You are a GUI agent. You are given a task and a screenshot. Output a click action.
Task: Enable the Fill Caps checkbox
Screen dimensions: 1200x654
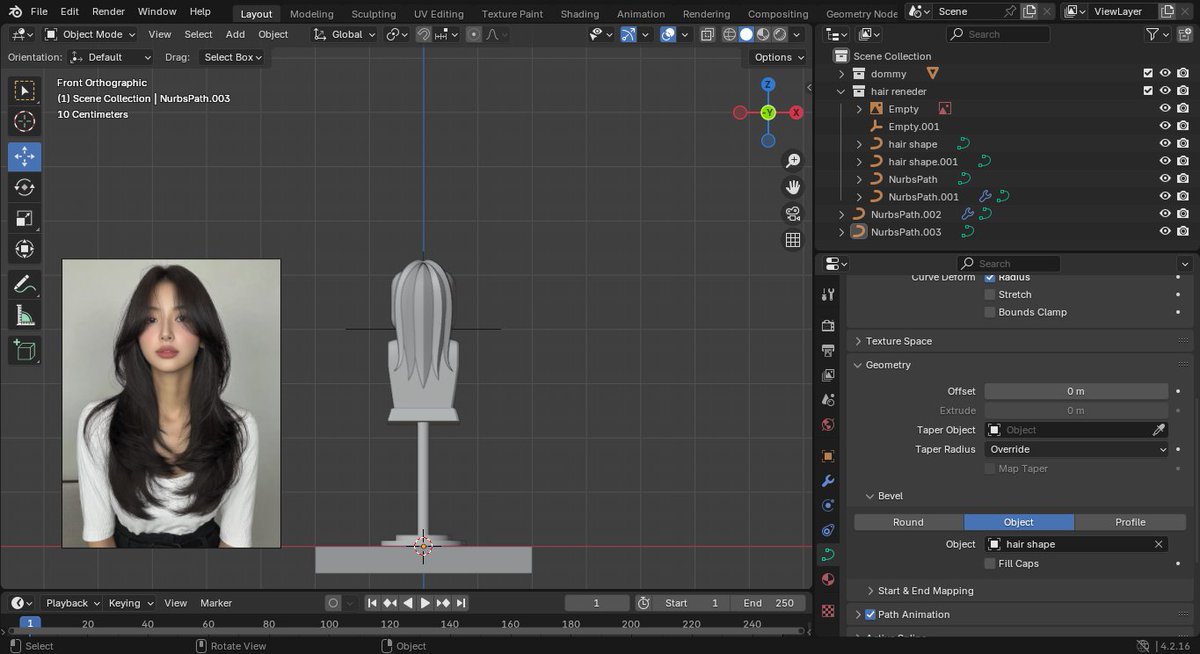(990, 564)
